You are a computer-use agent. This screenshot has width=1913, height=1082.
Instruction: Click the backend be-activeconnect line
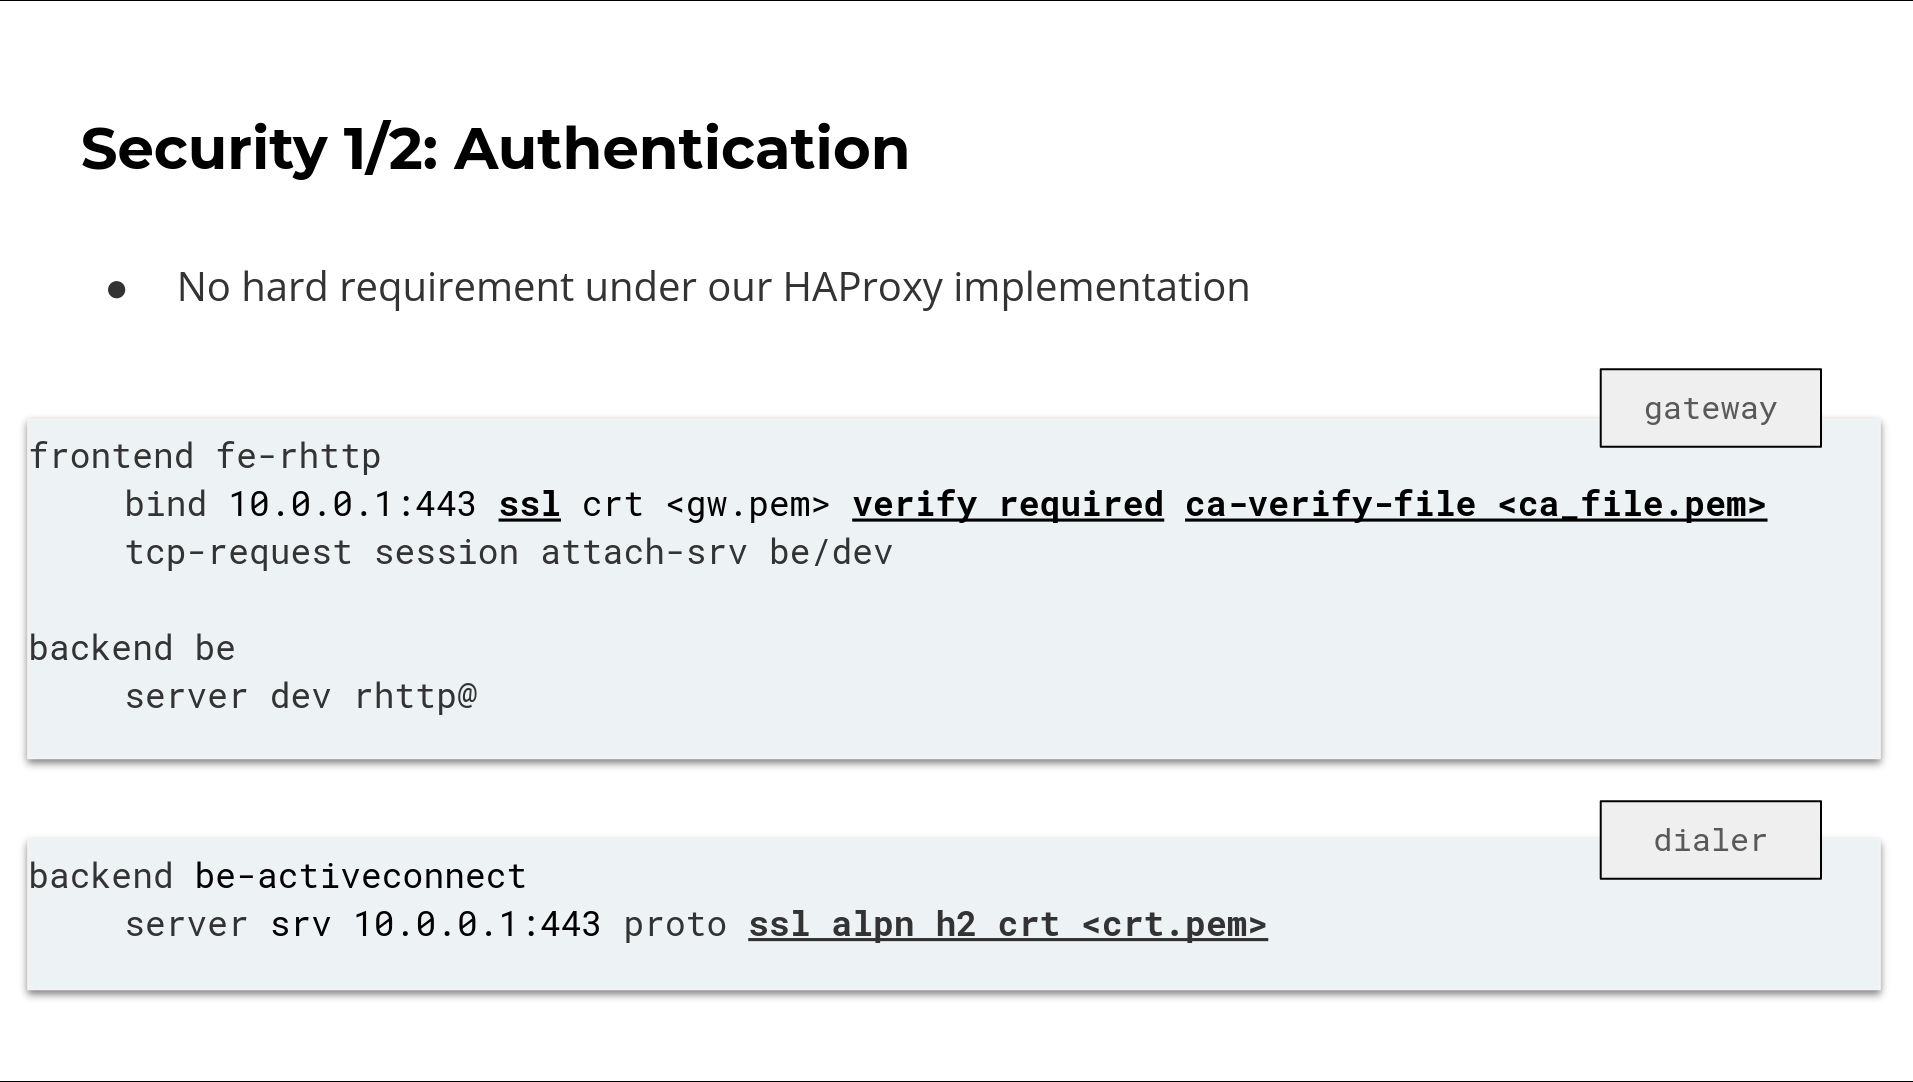(x=278, y=876)
